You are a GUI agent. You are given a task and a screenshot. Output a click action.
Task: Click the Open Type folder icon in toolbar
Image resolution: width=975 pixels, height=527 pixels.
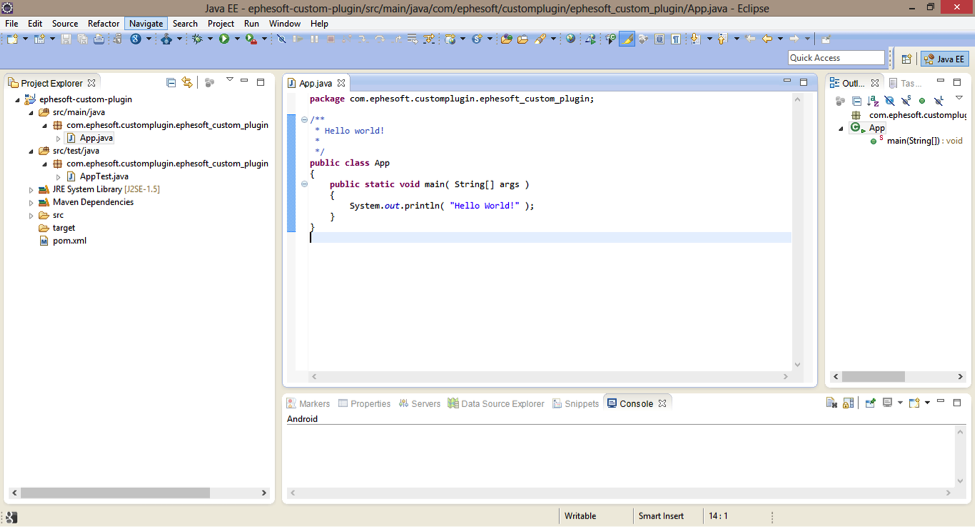click(506, 39)
